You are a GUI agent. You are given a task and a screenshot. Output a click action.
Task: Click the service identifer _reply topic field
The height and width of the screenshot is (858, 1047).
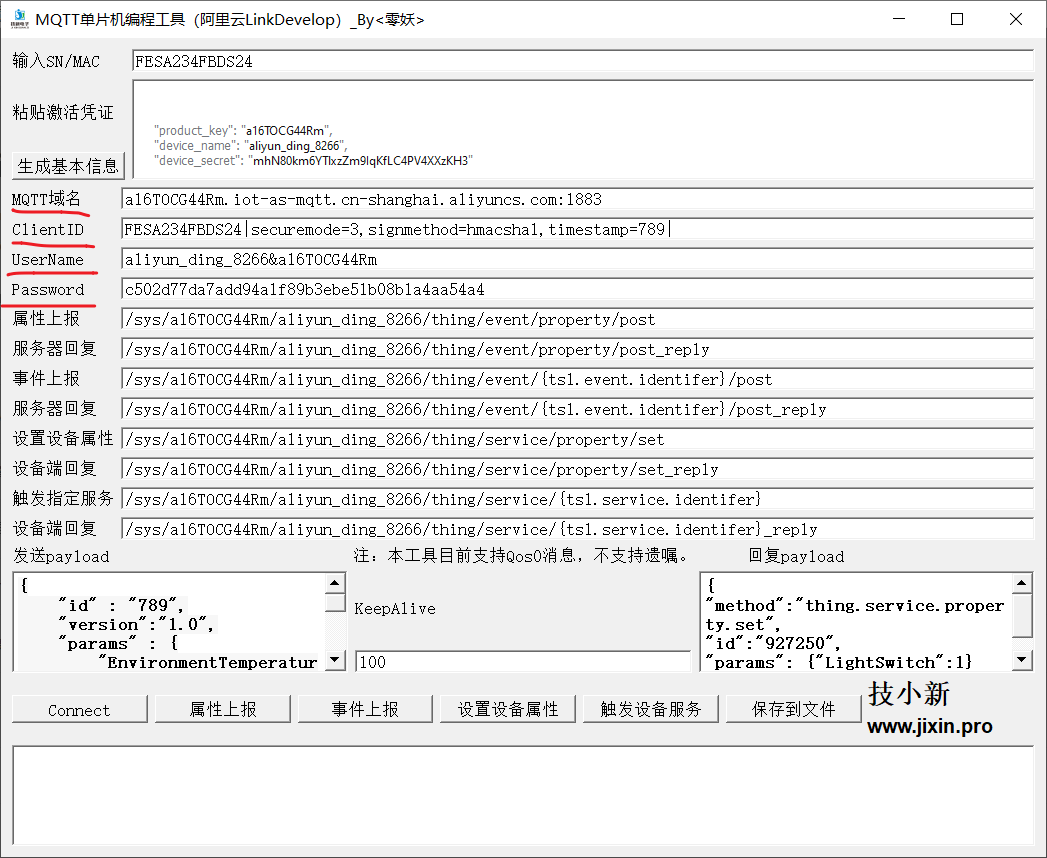[x=578, y=529]
